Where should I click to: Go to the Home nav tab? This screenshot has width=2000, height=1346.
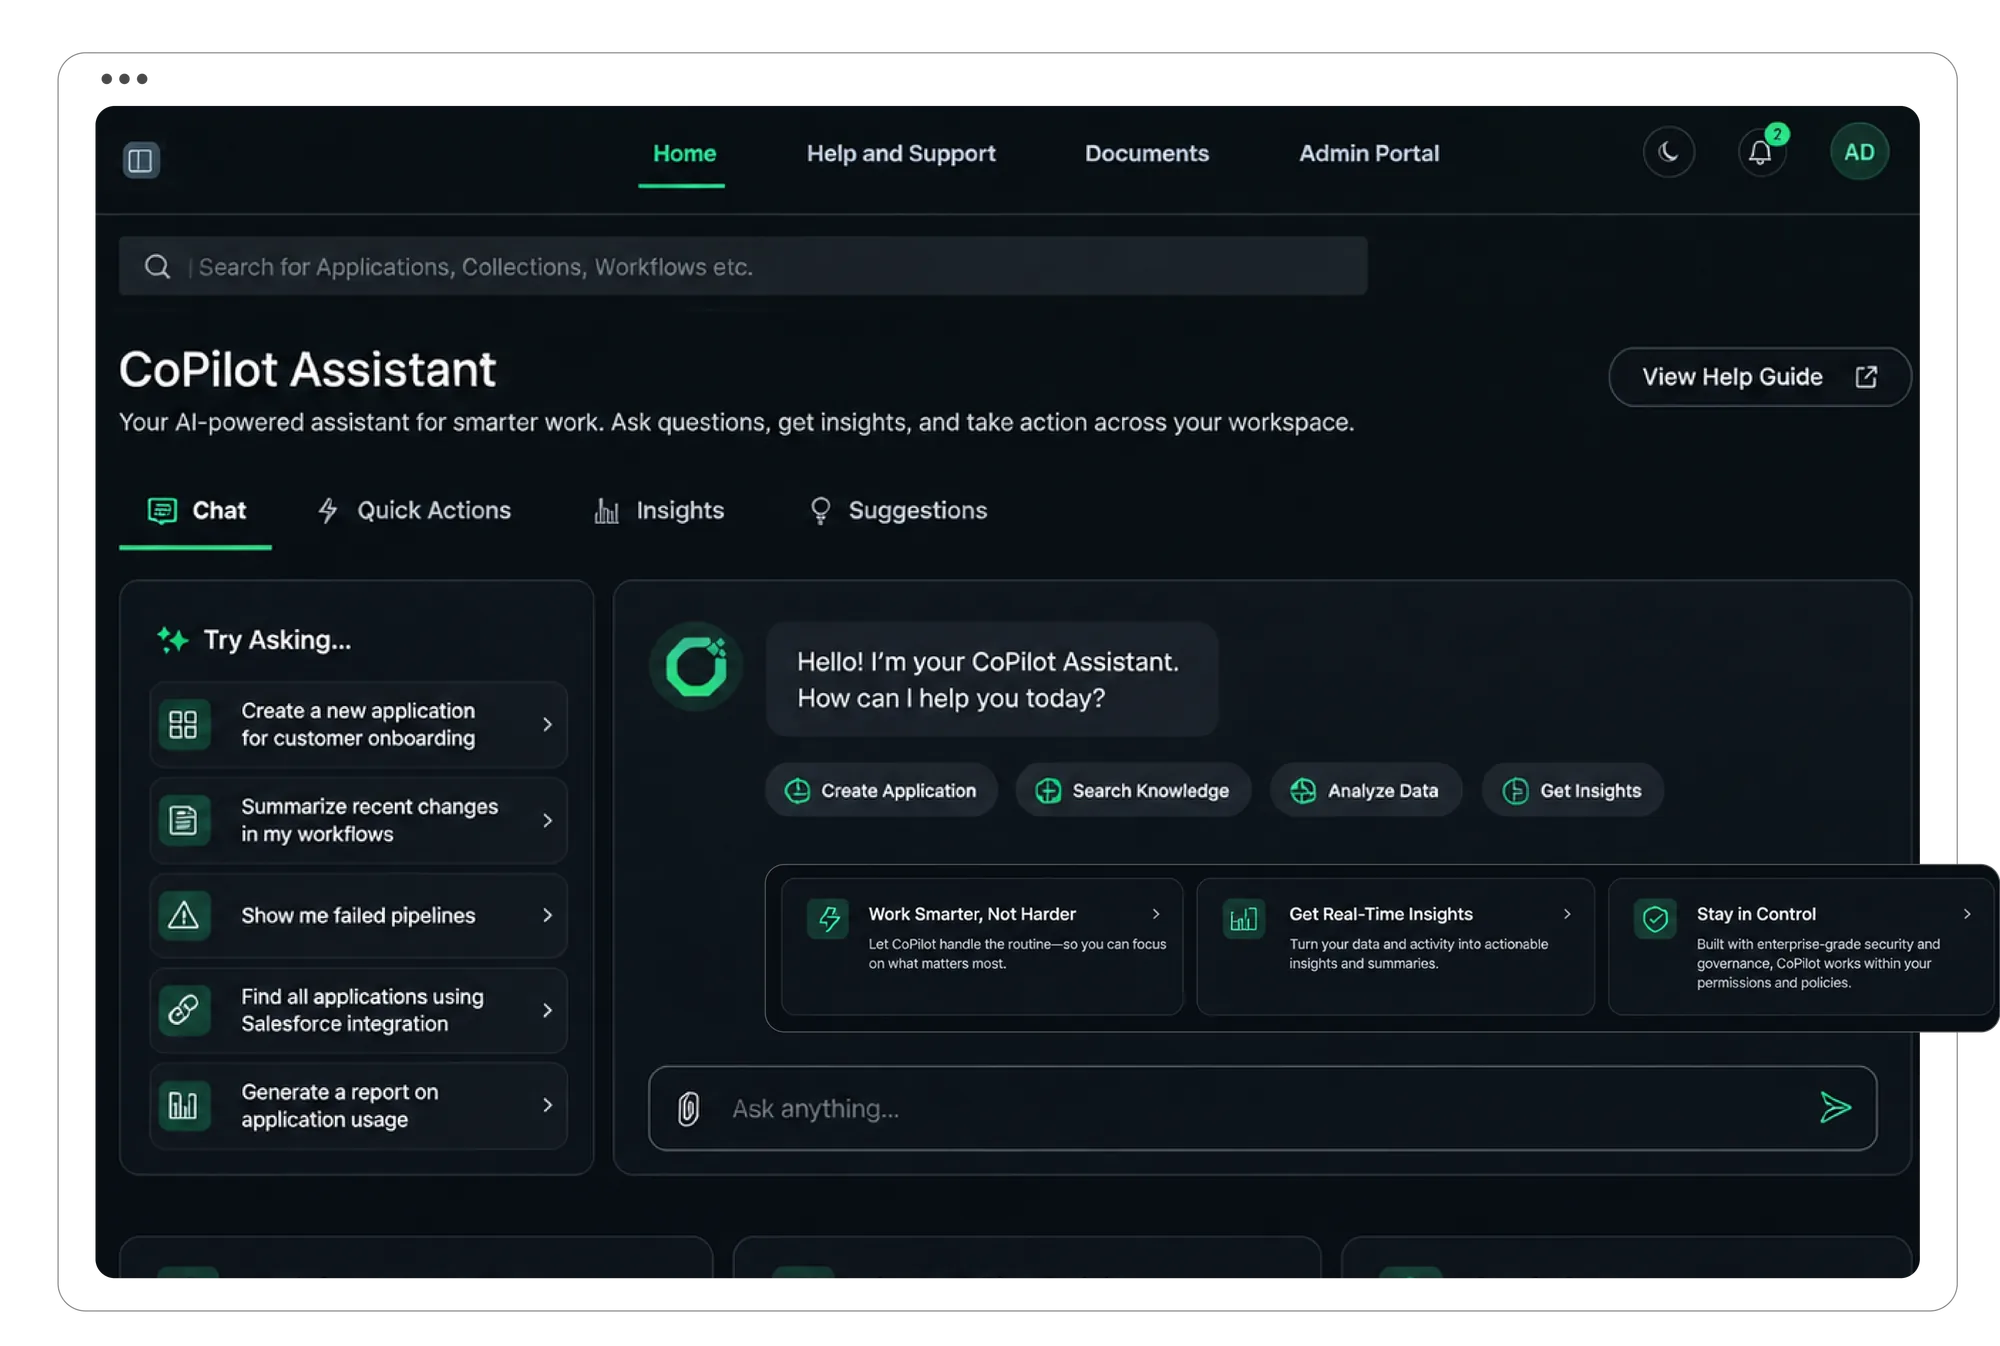tap(684, 153)
